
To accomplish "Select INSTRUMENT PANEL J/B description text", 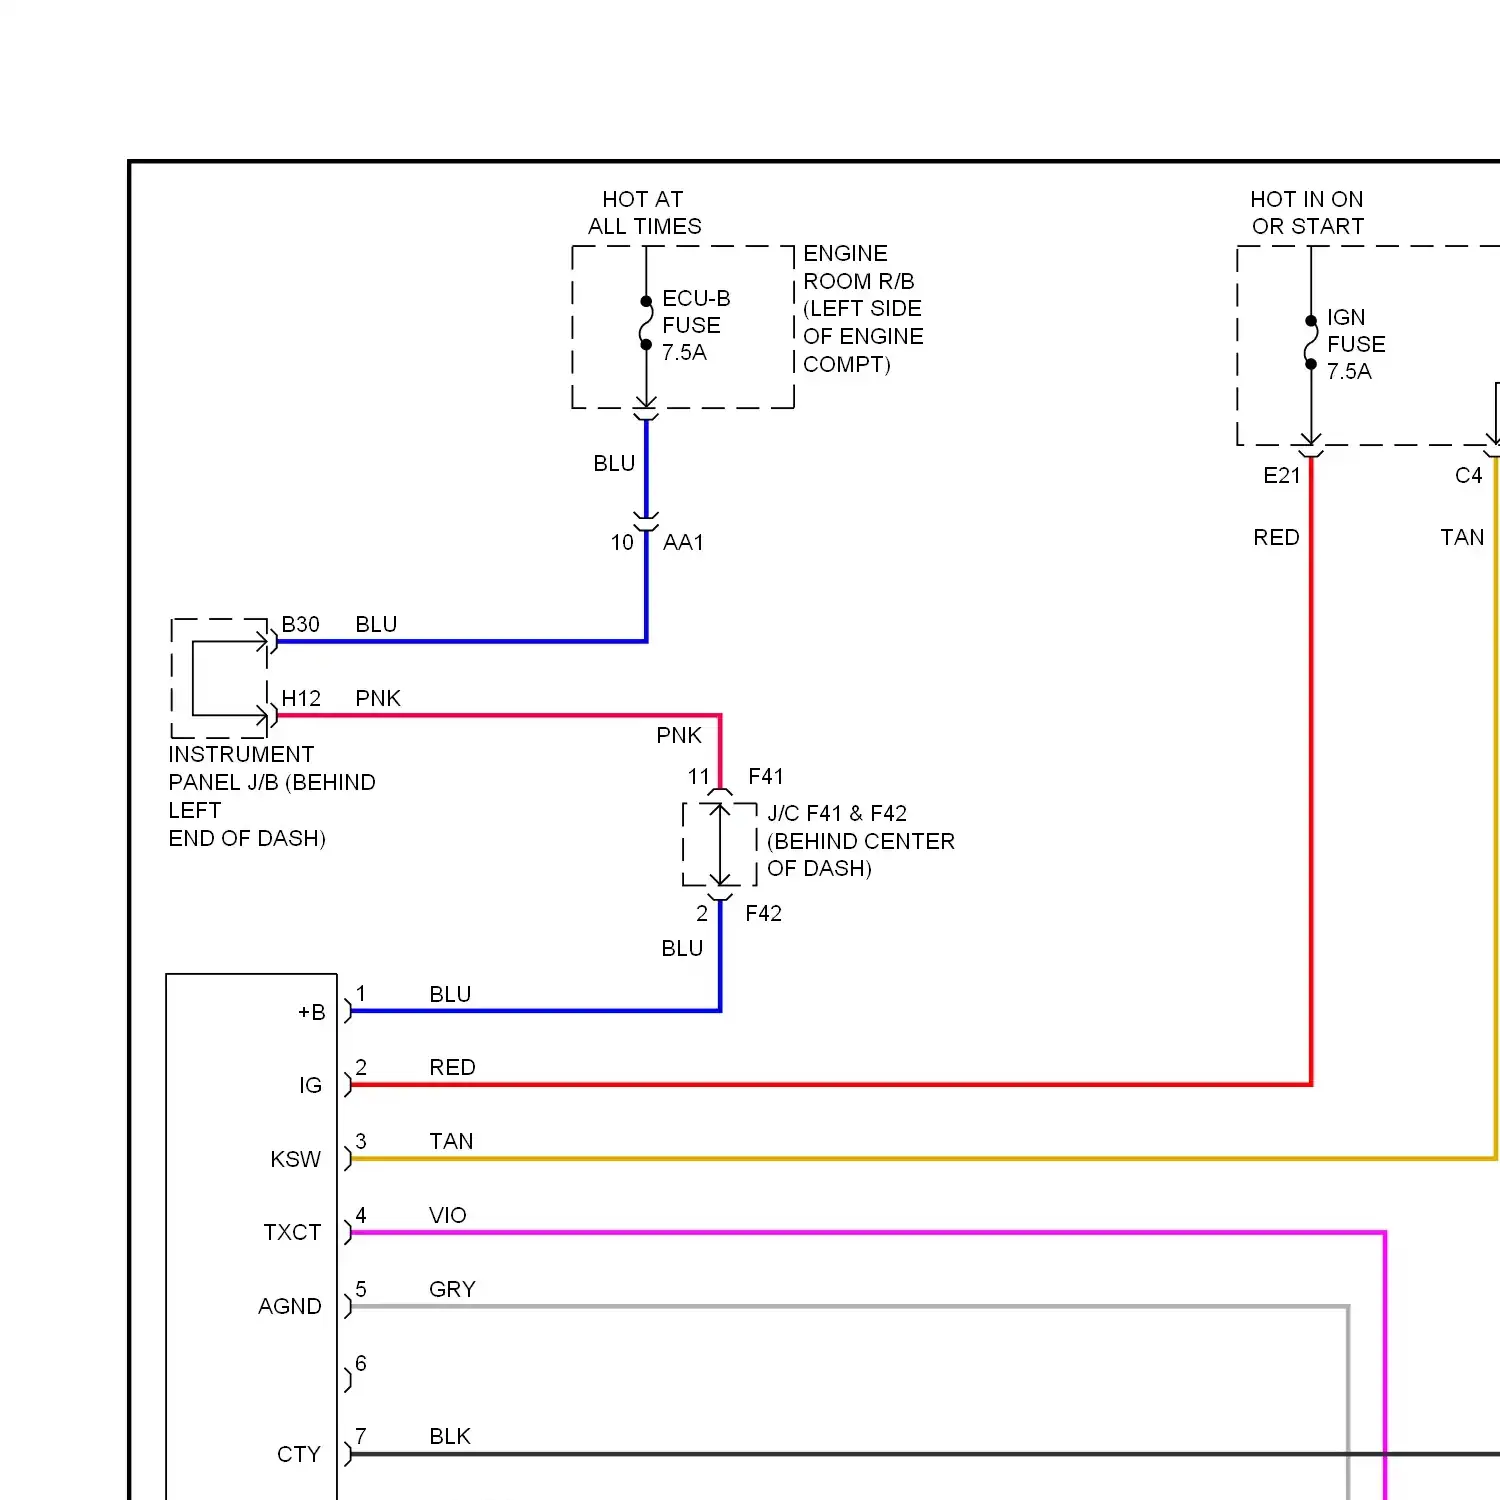I will 272,797.
